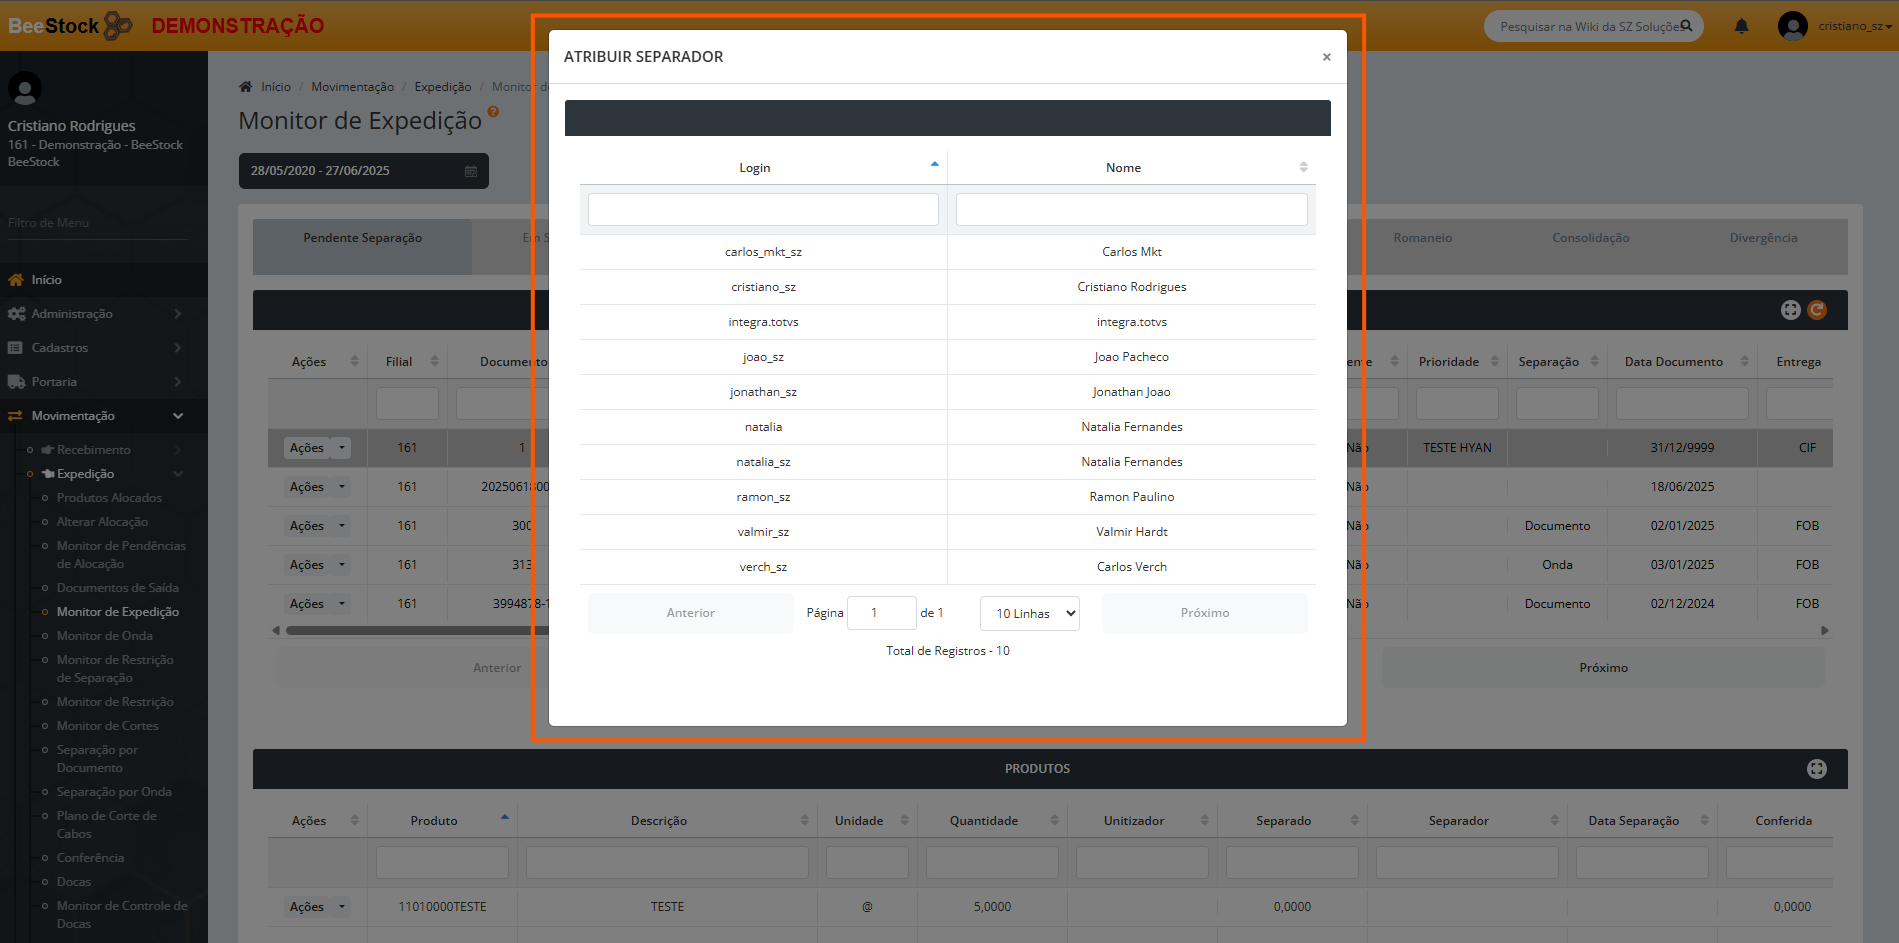Click the Login filter input field
The height and width of the screenshot is (943, 1899).
point(763,210)
